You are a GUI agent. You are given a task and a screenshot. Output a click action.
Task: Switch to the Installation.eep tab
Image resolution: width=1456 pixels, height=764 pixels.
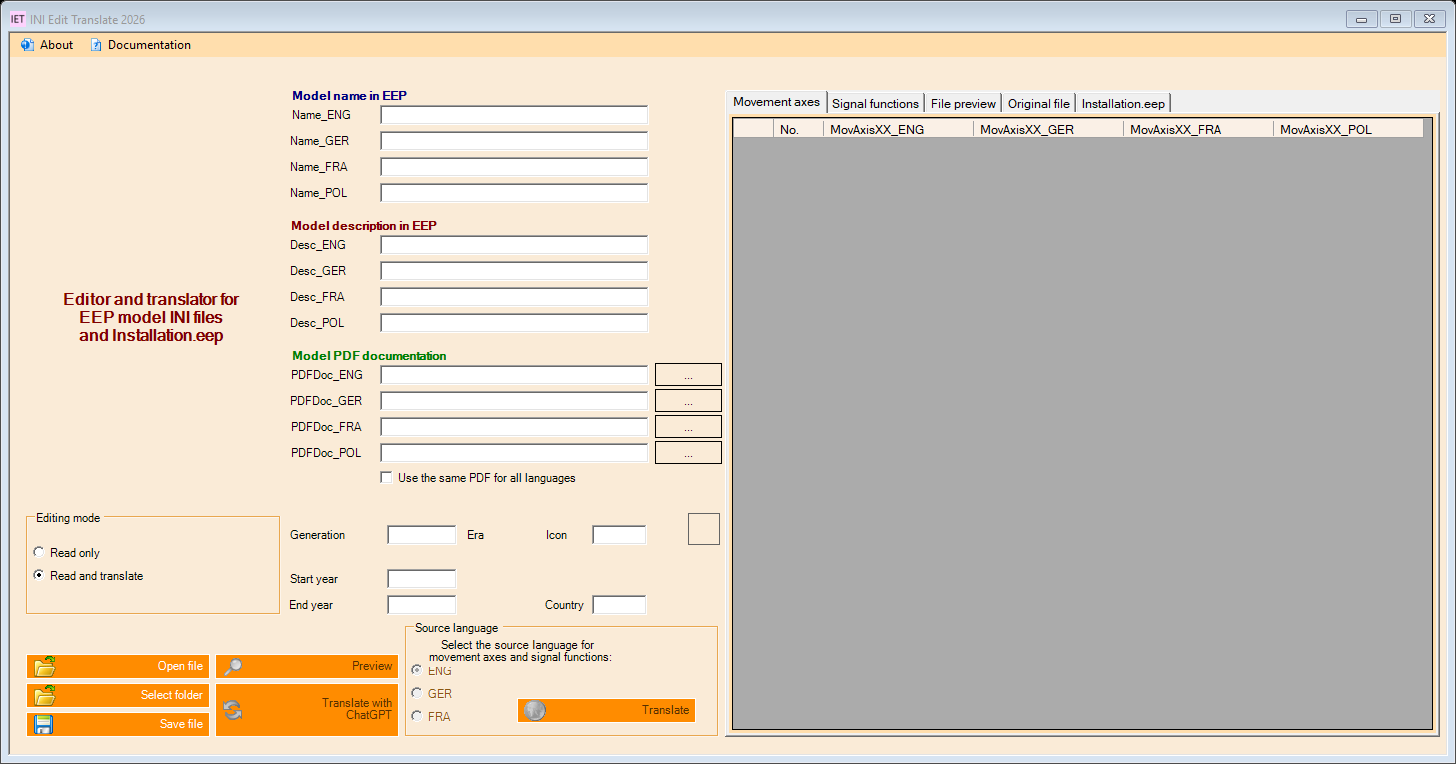coord(1123,103)
